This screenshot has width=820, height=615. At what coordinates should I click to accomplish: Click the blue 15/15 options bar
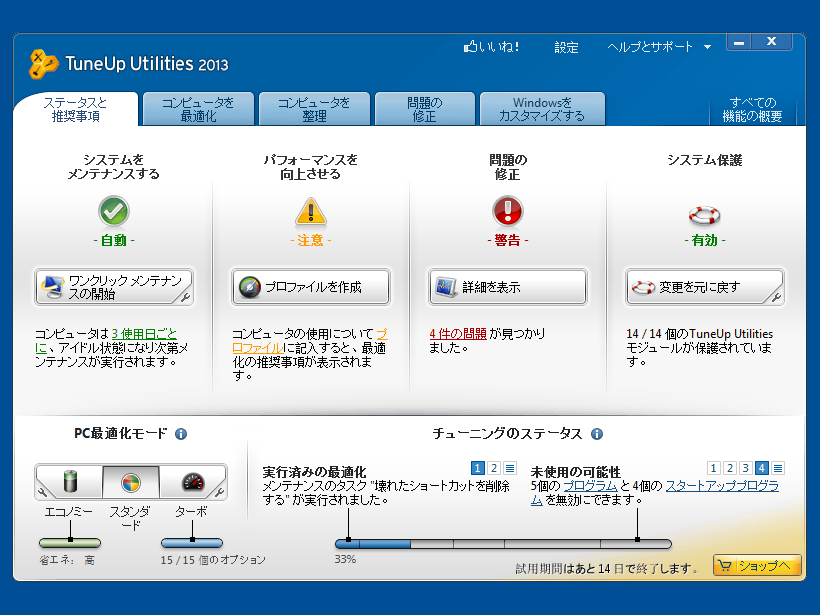pos(192,543)
